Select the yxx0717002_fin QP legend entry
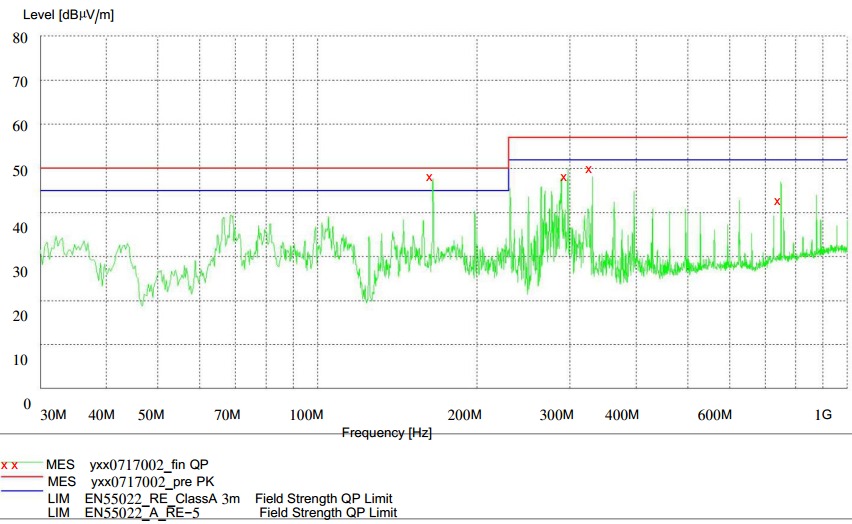Screen dimensions: 852x524 pyautogui.click(x=149, y=465)
